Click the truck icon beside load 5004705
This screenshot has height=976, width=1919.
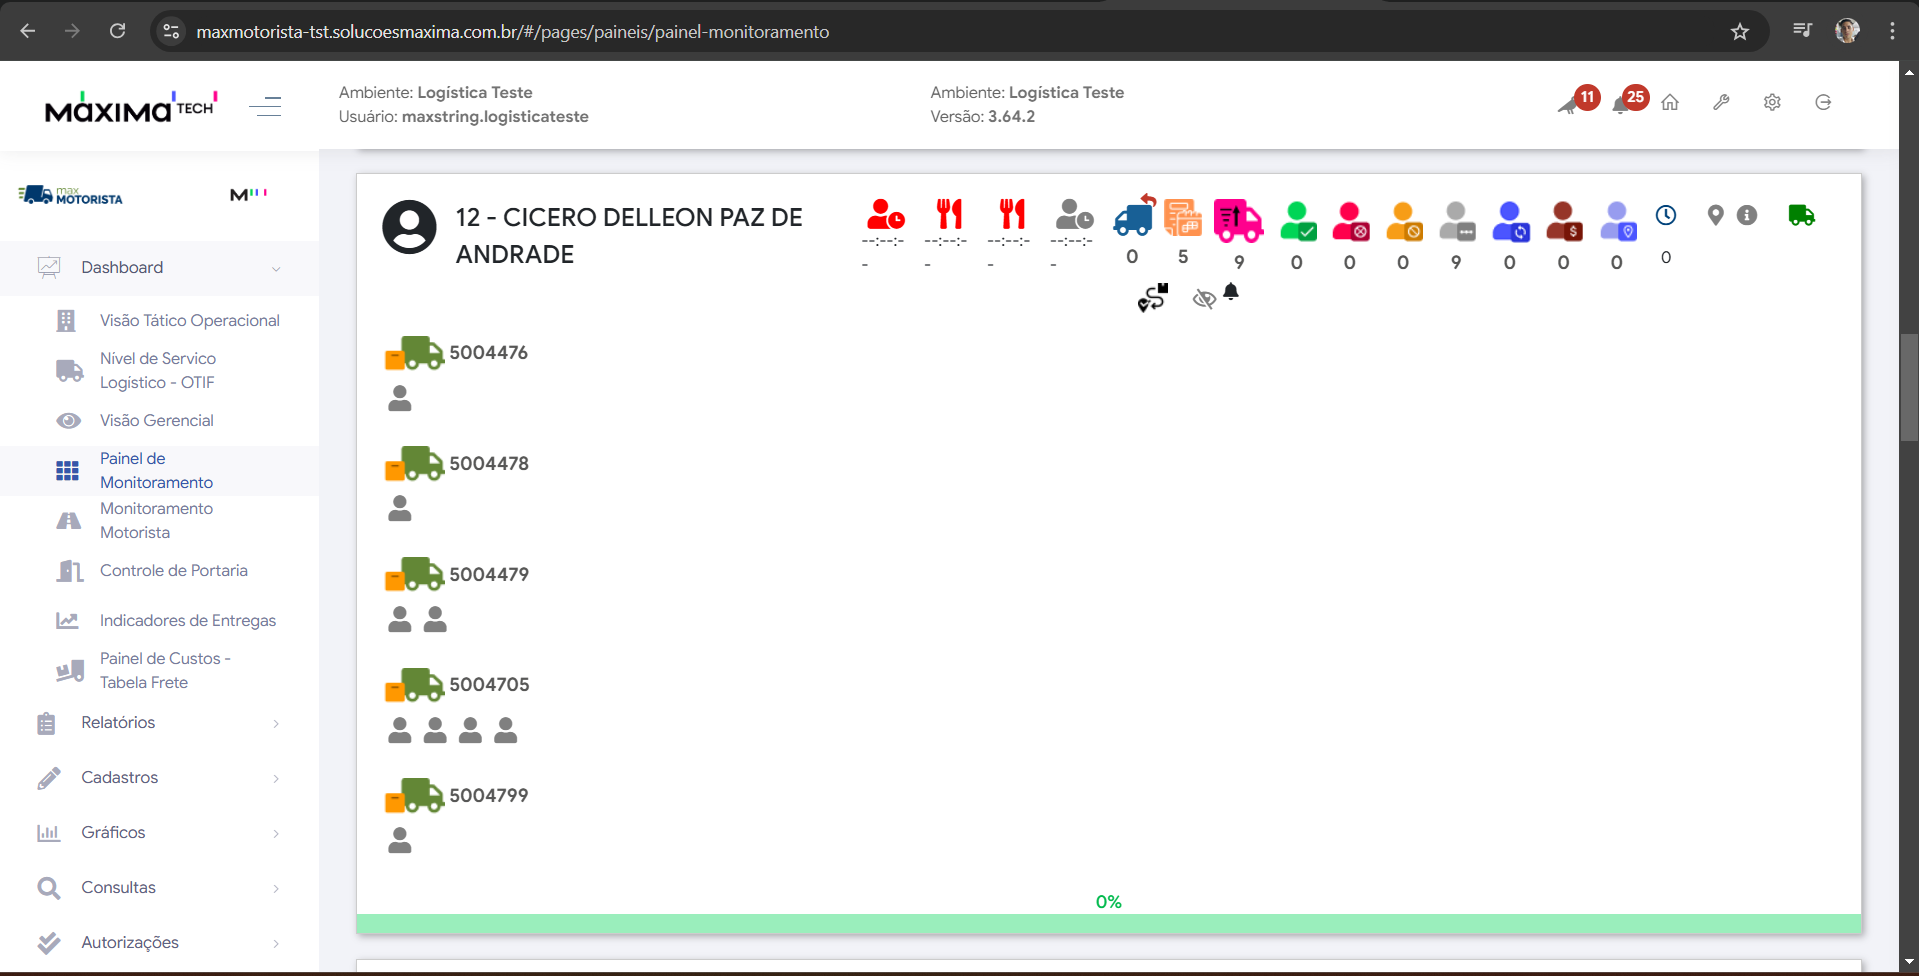(x=414, y=685)
